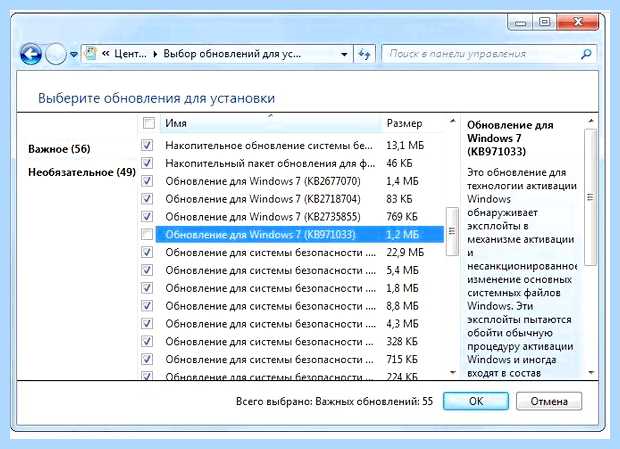620x449 pixels.
Task: Sort by the Имя column header
Action: pos(271,123)
